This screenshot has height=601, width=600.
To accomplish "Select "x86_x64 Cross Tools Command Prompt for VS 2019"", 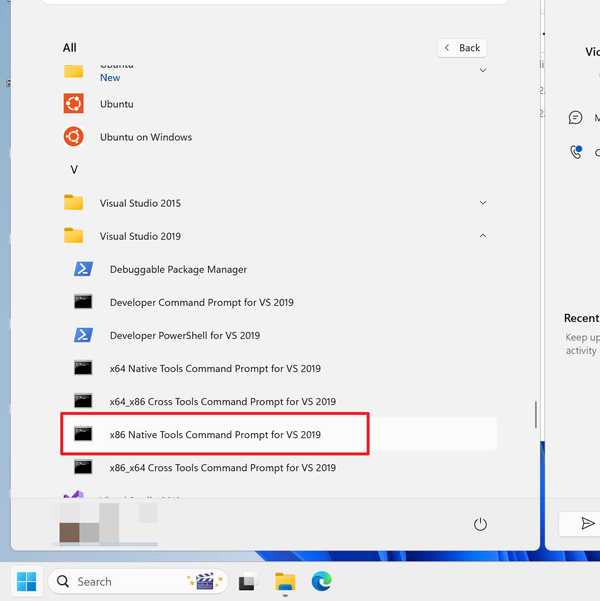I will pos(223,468).
